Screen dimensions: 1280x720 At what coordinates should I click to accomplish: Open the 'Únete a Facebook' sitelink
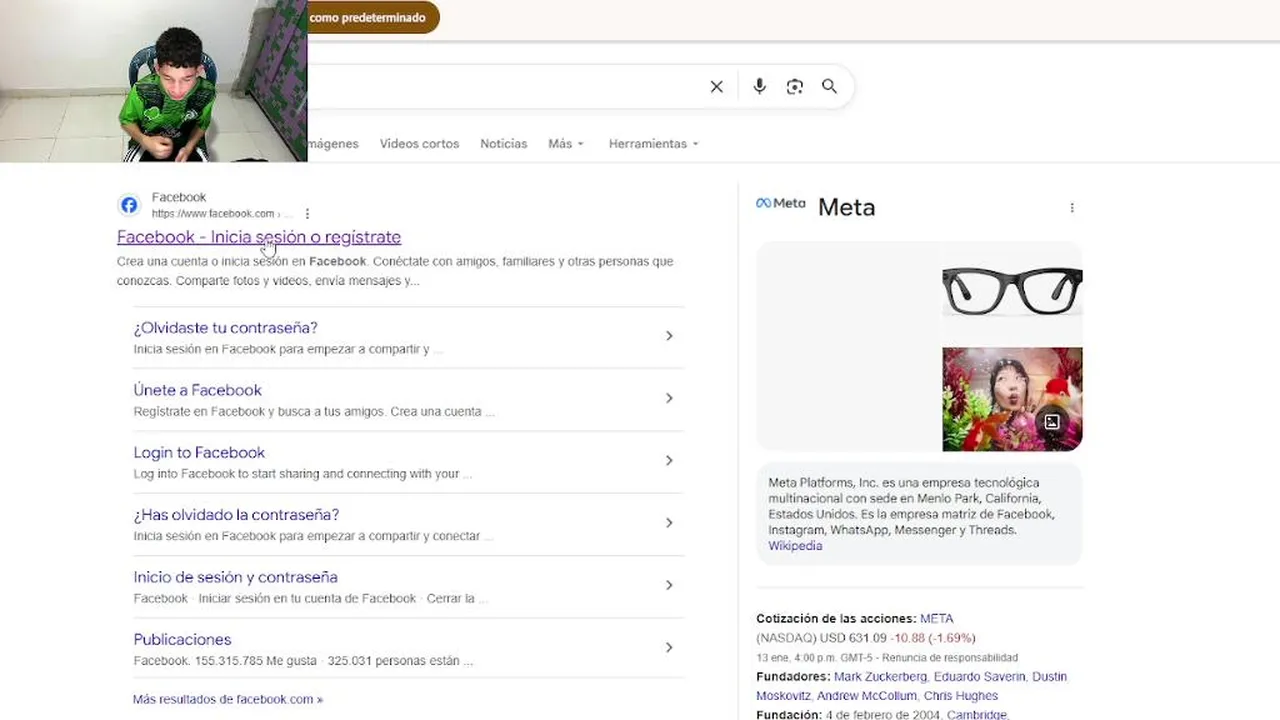click(197, 390)
